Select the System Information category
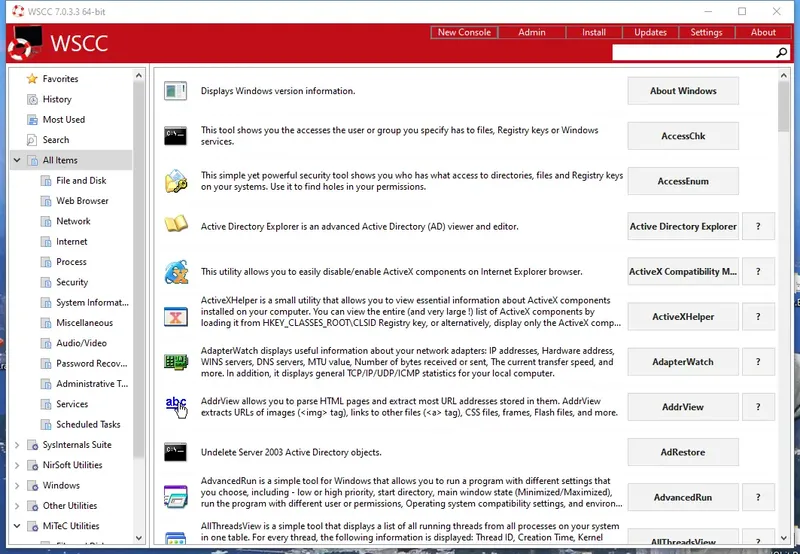Image resolution: width=800 pixels, height=554 pixels. point(92,303)
